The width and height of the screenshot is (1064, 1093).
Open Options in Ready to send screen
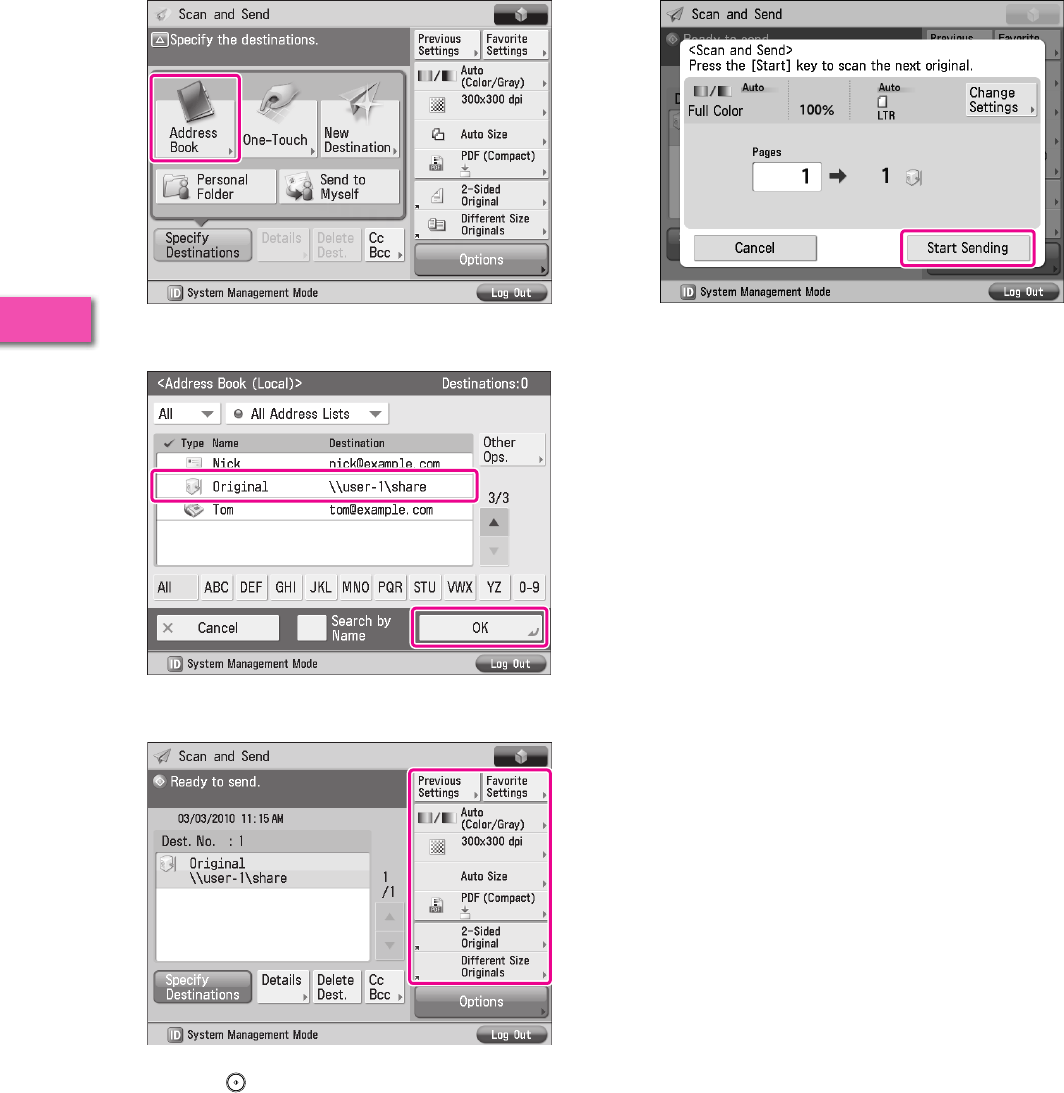[481, 1002]
